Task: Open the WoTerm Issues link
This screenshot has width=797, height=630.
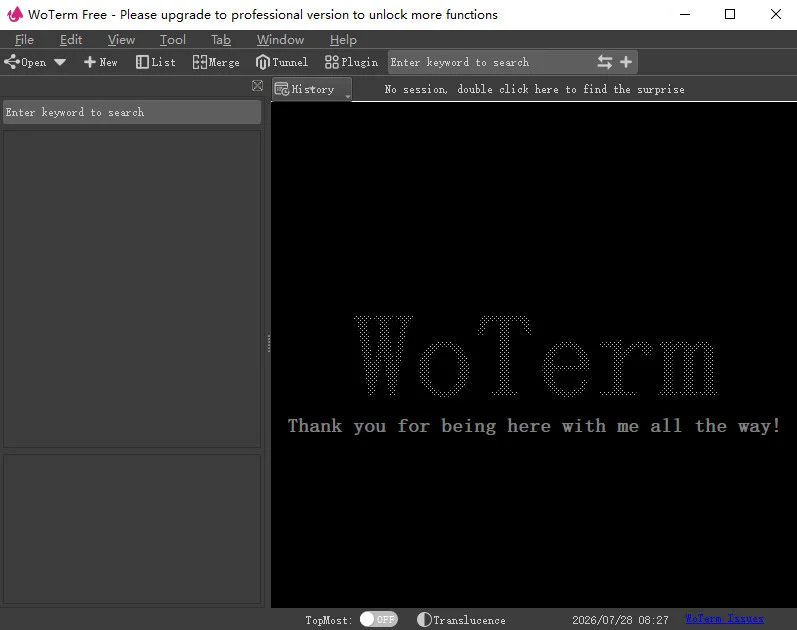Action: 724,618
